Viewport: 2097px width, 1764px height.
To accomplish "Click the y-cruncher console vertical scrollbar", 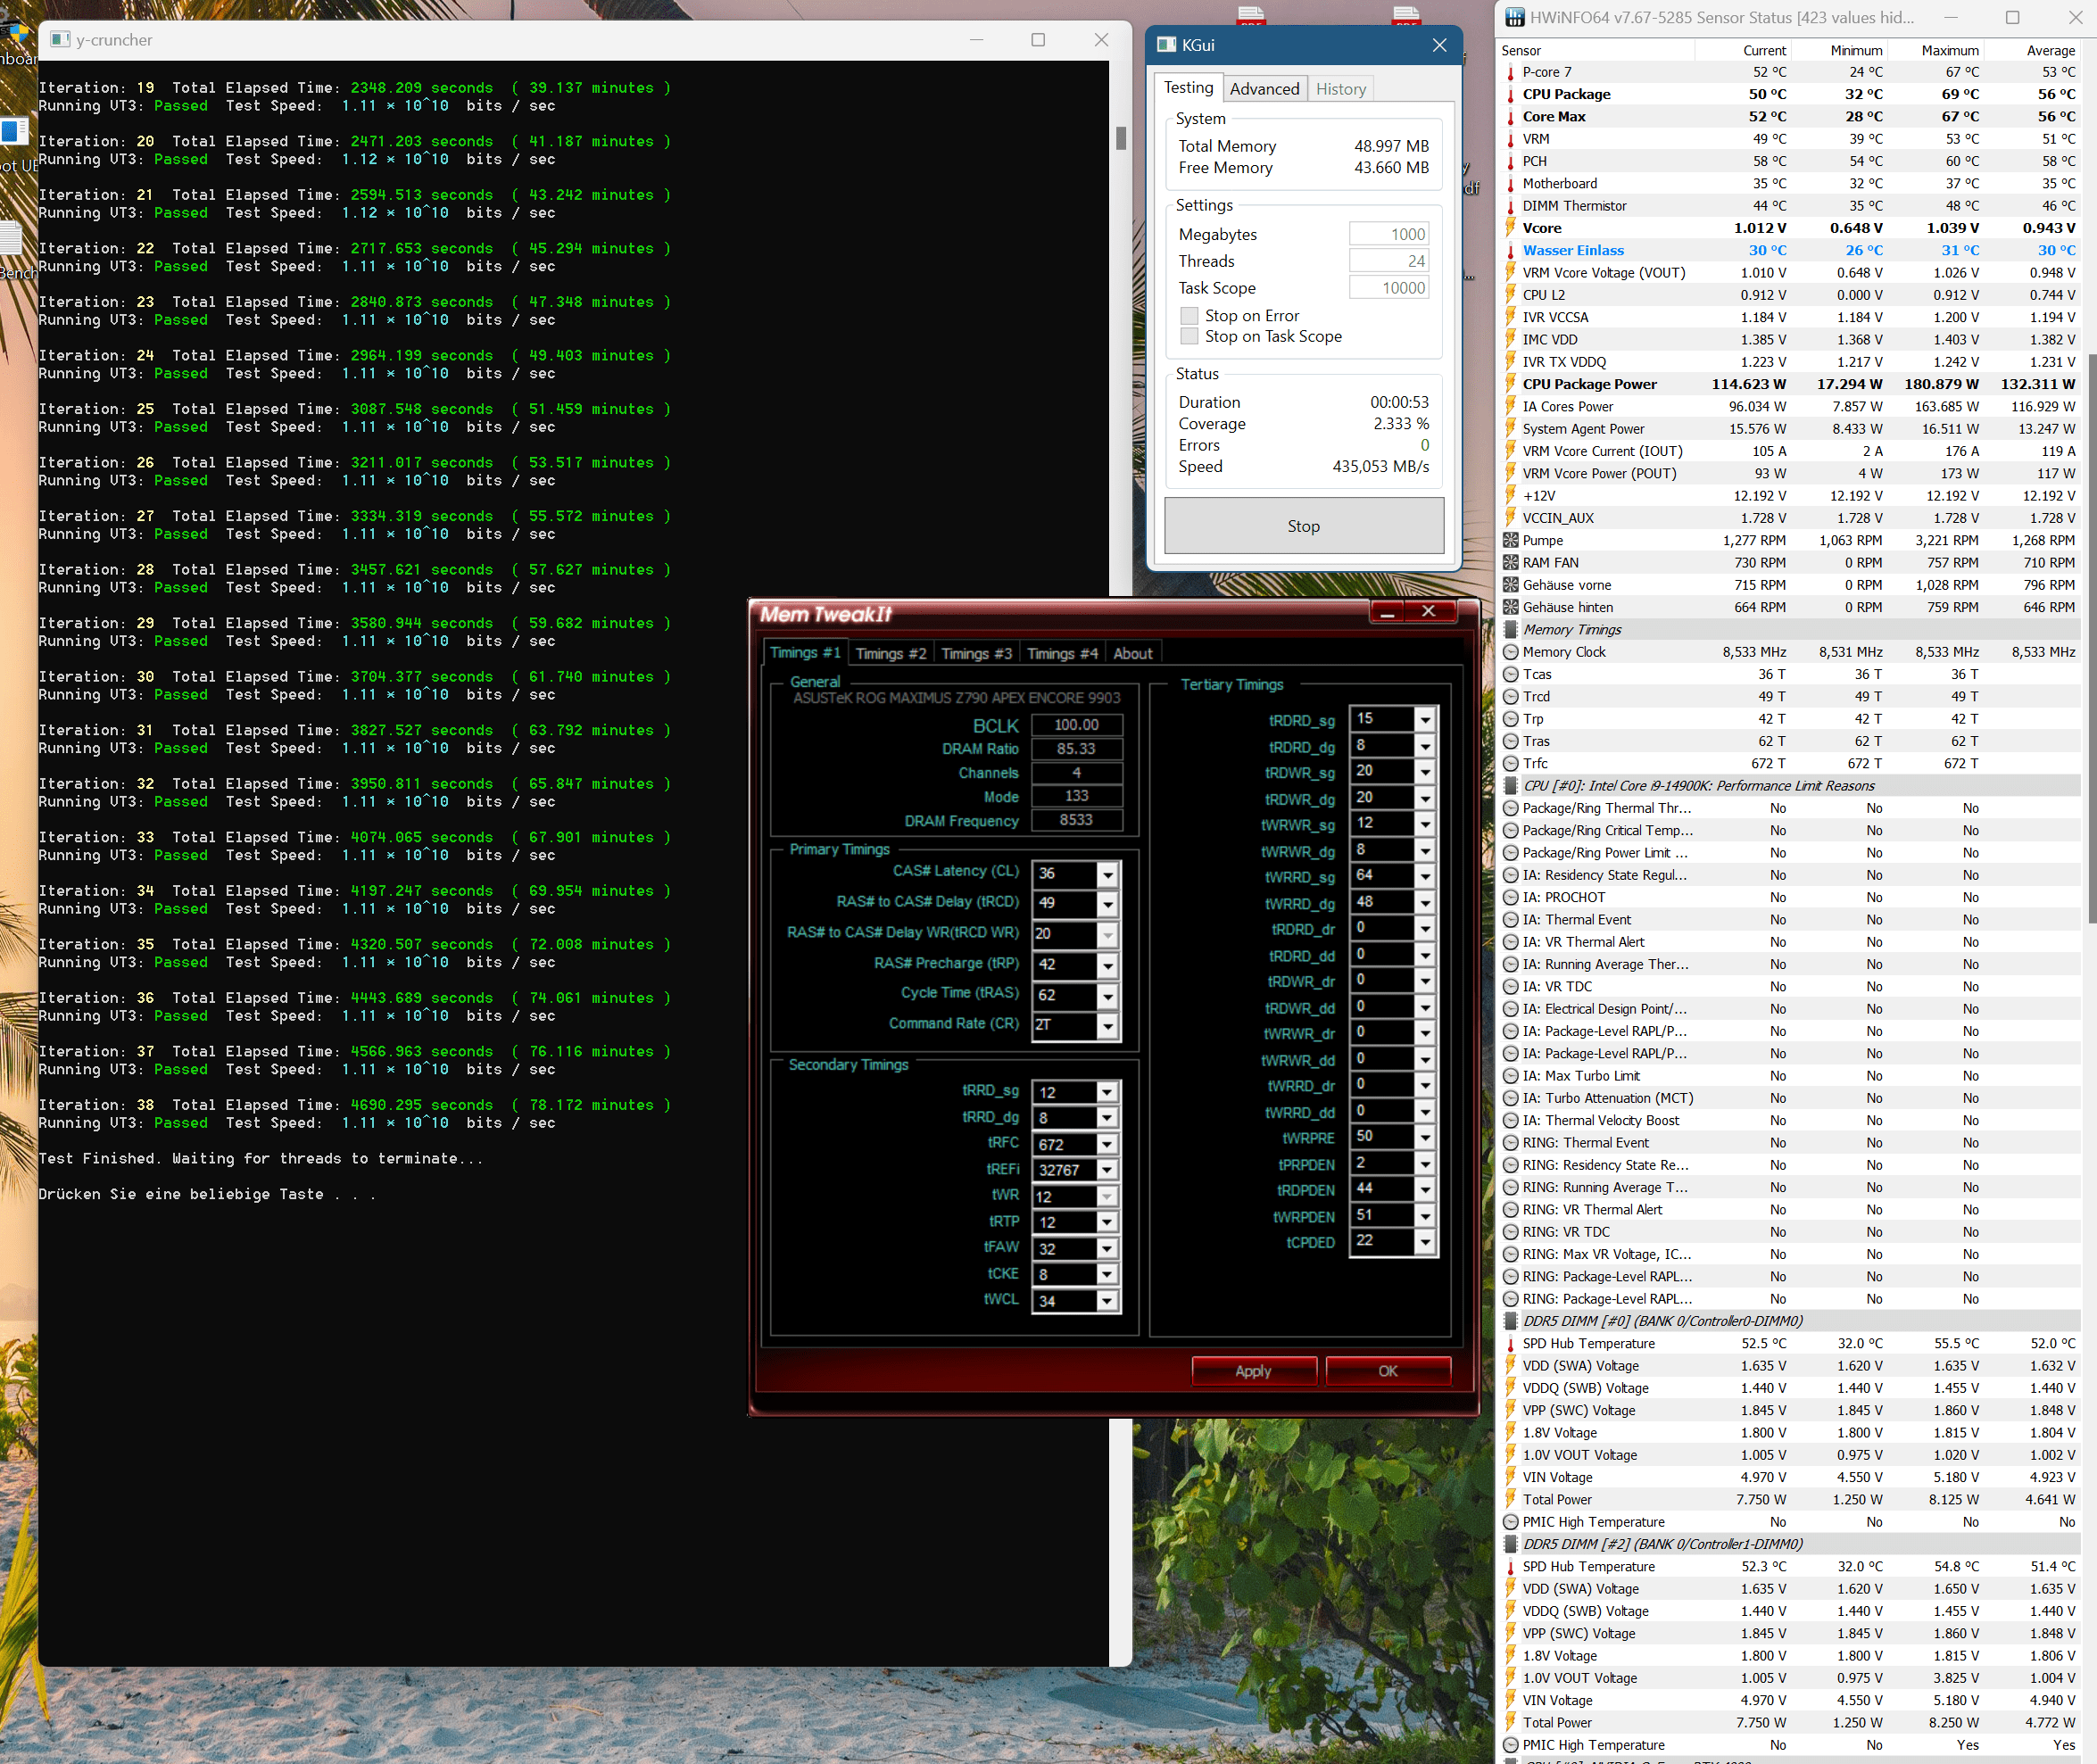I will [1121, 139].
